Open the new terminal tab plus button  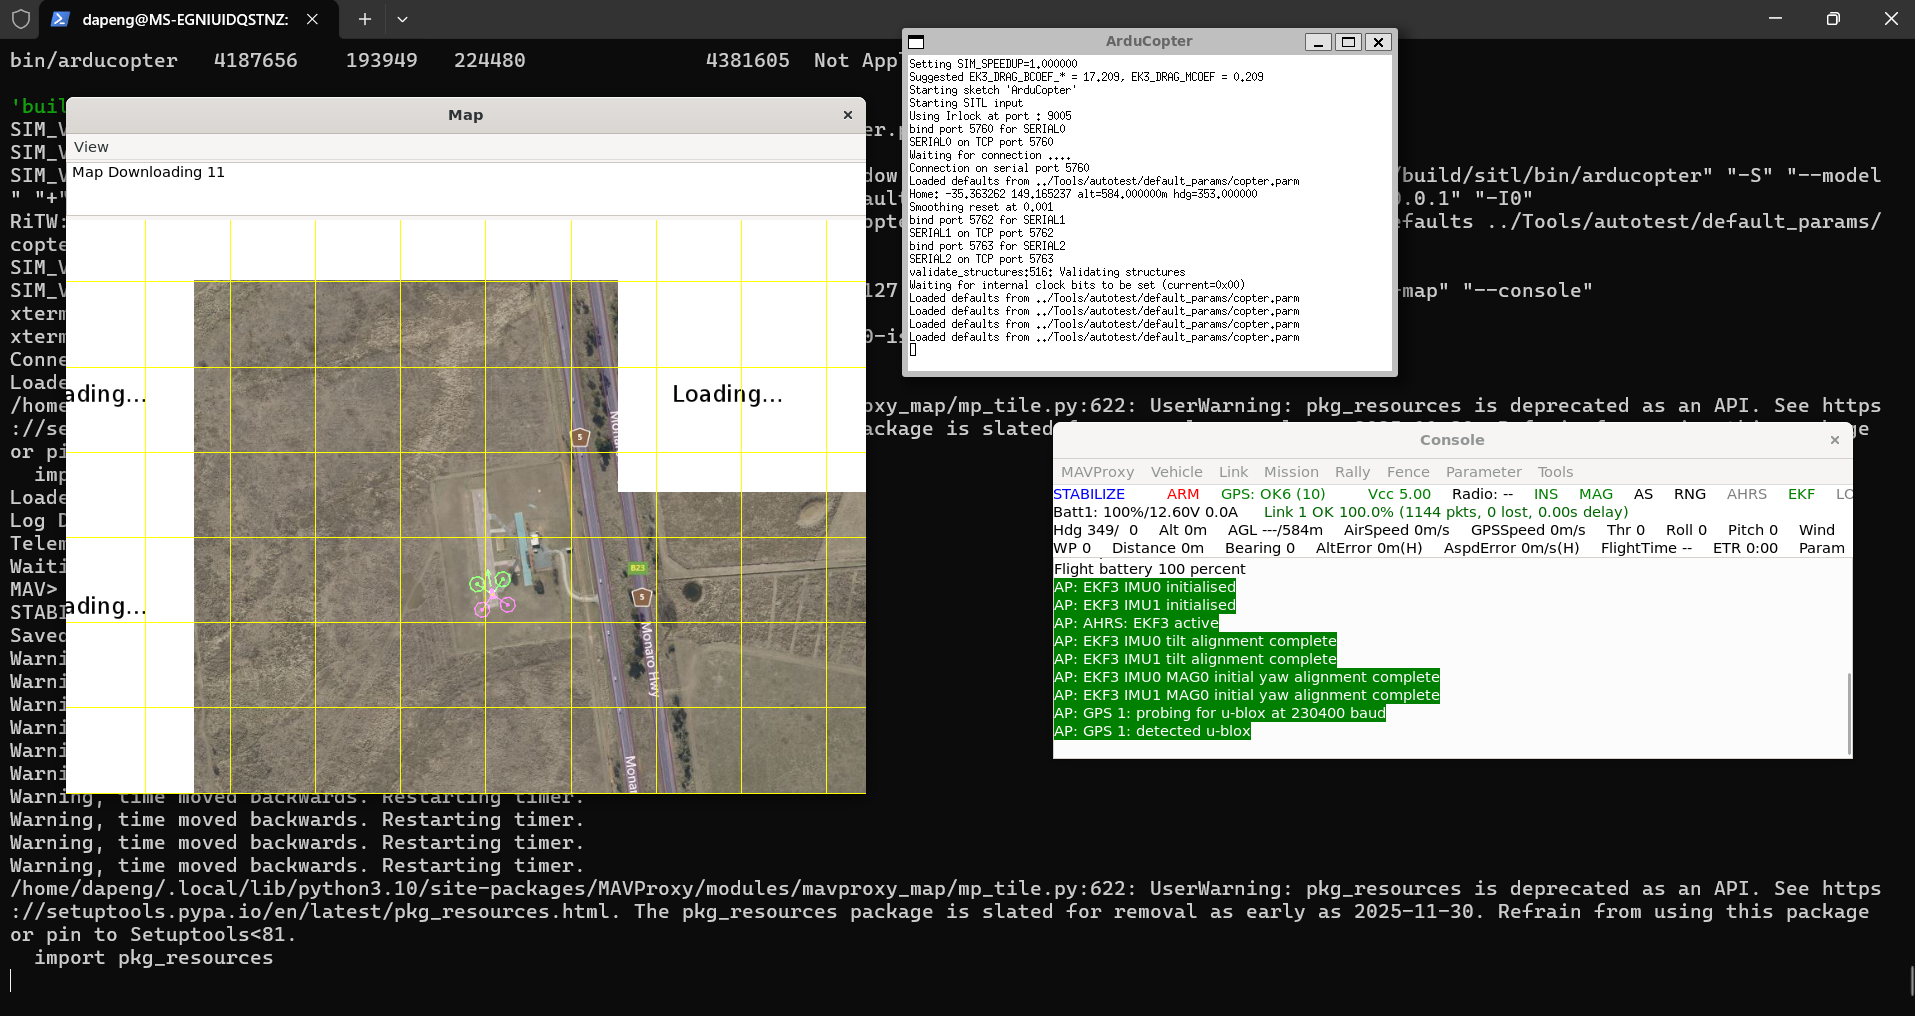tap(365, 19)
